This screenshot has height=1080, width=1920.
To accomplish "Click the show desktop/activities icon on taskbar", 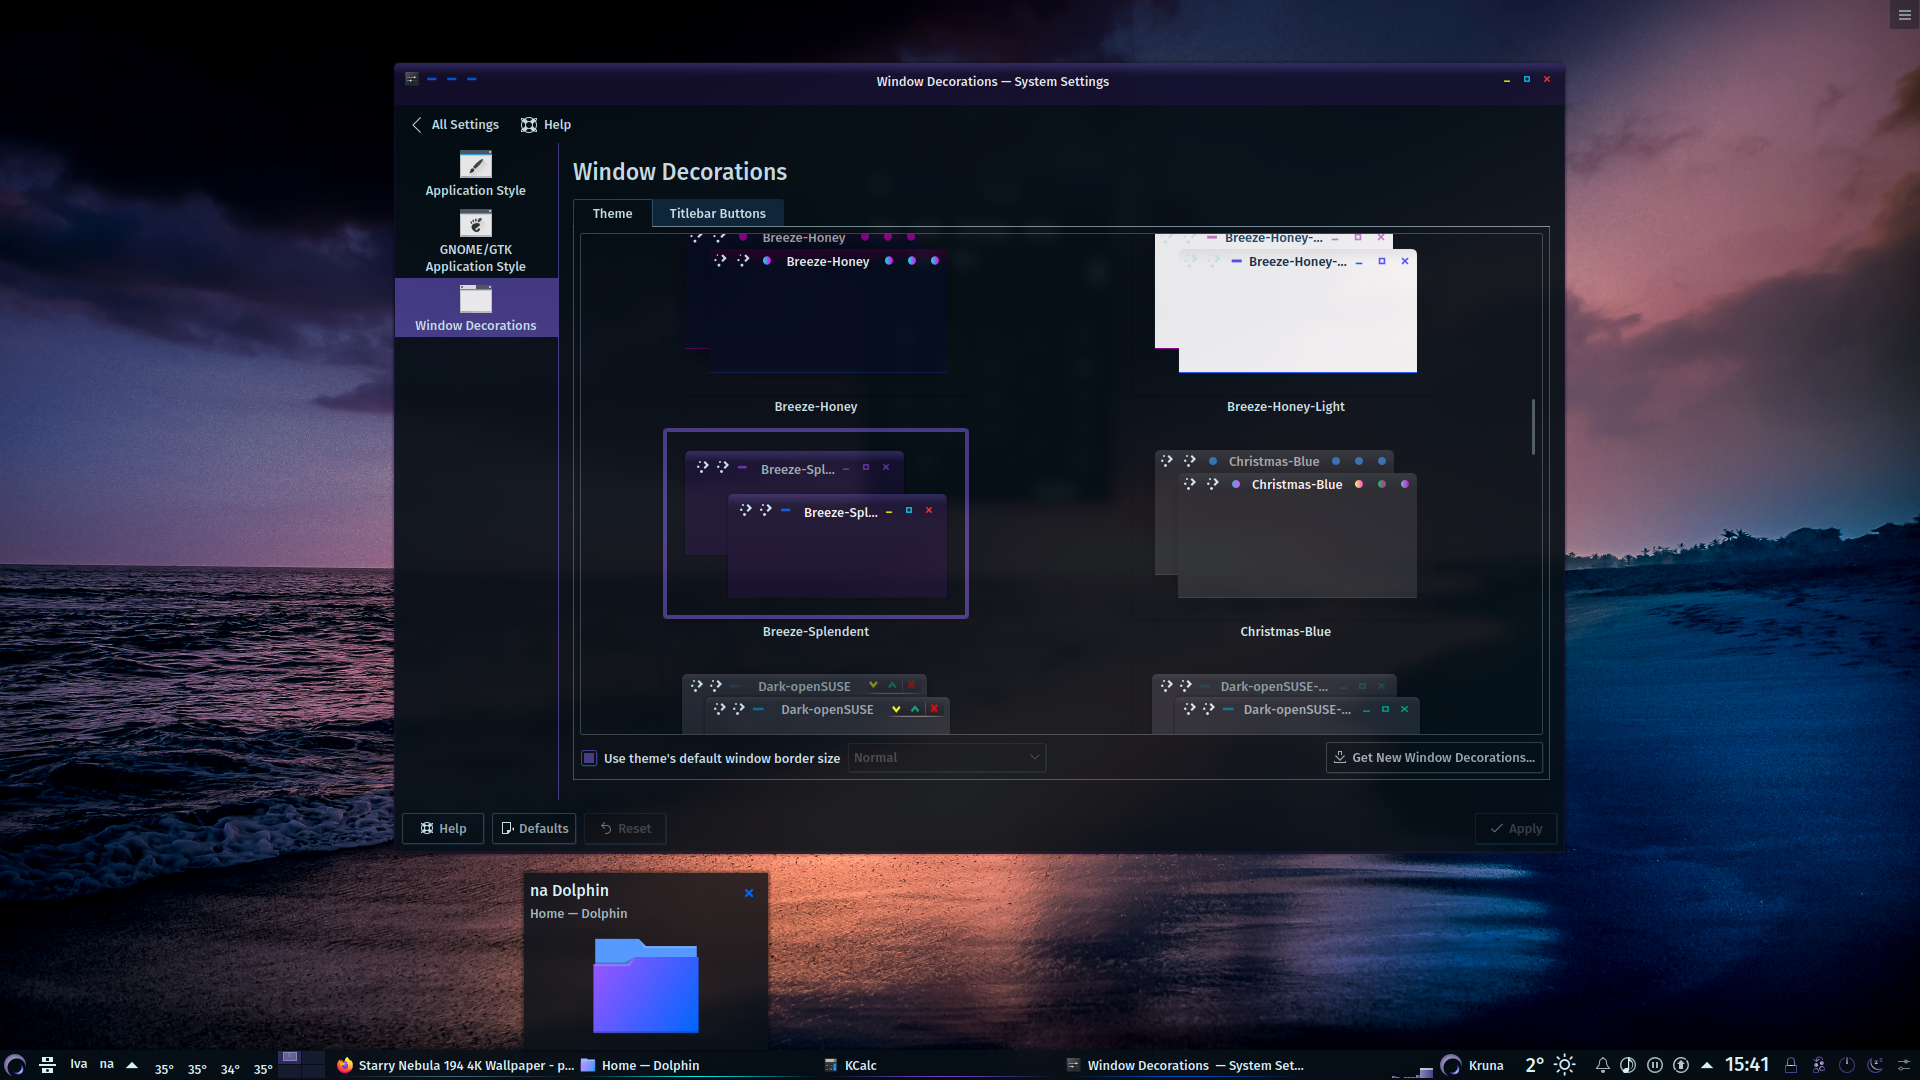I will pos(47,1065).
